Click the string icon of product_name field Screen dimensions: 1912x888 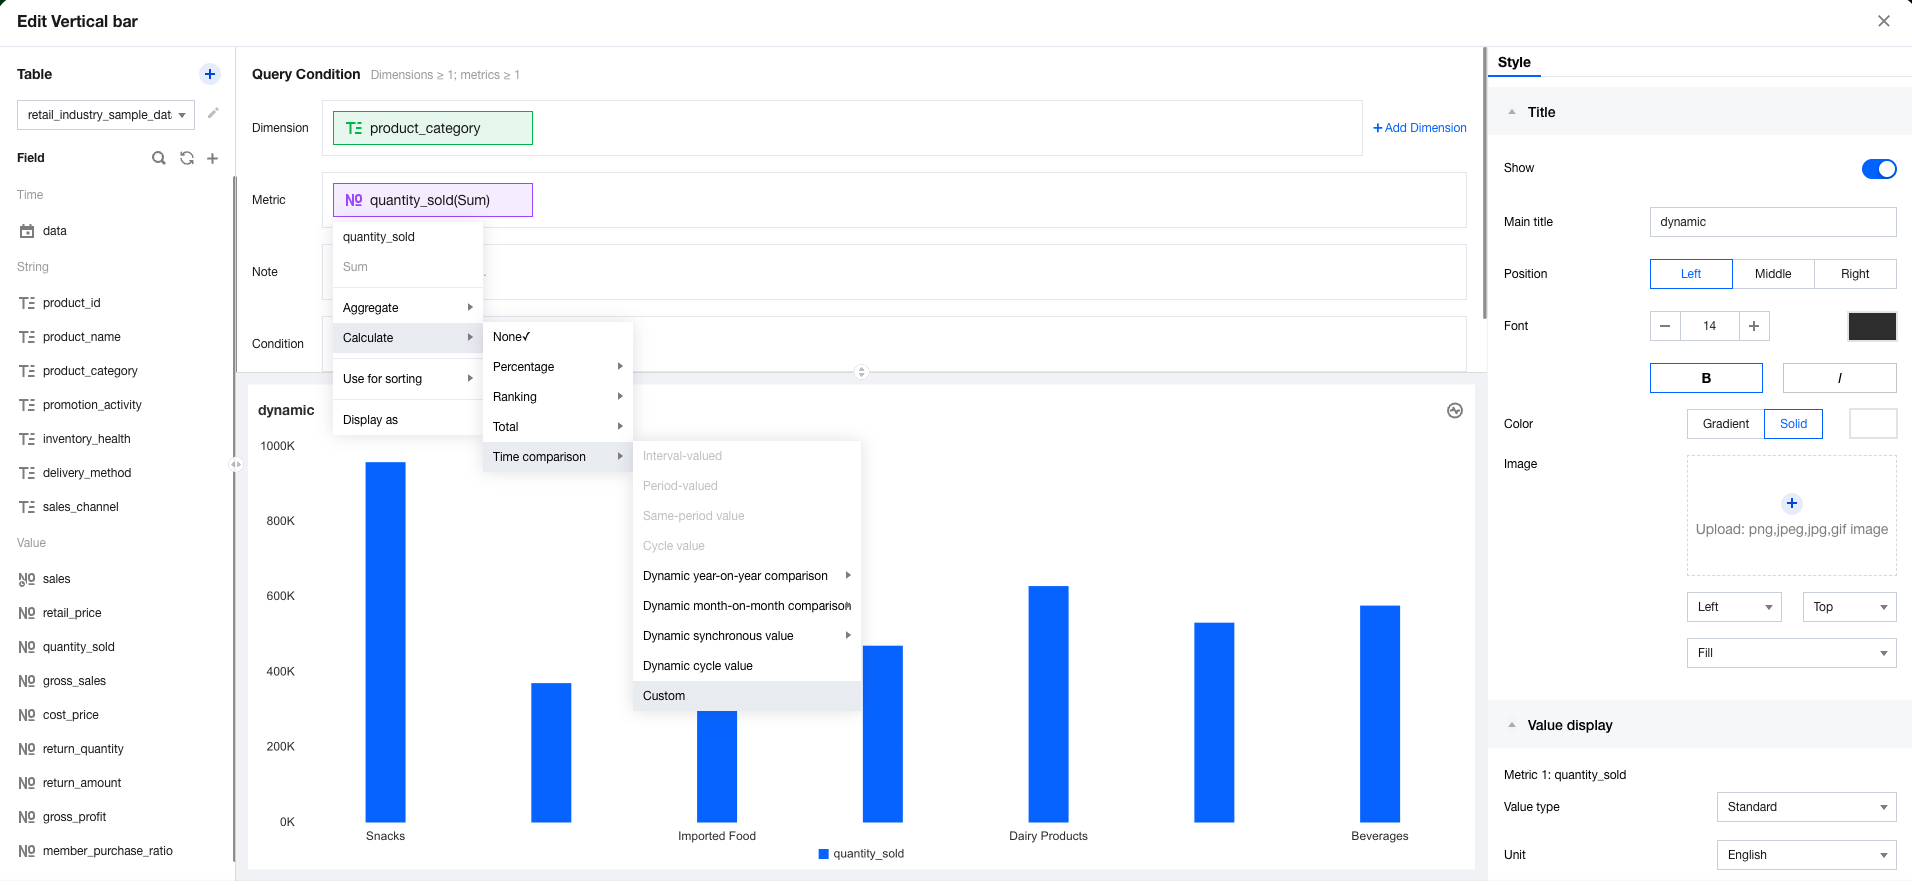27,337
